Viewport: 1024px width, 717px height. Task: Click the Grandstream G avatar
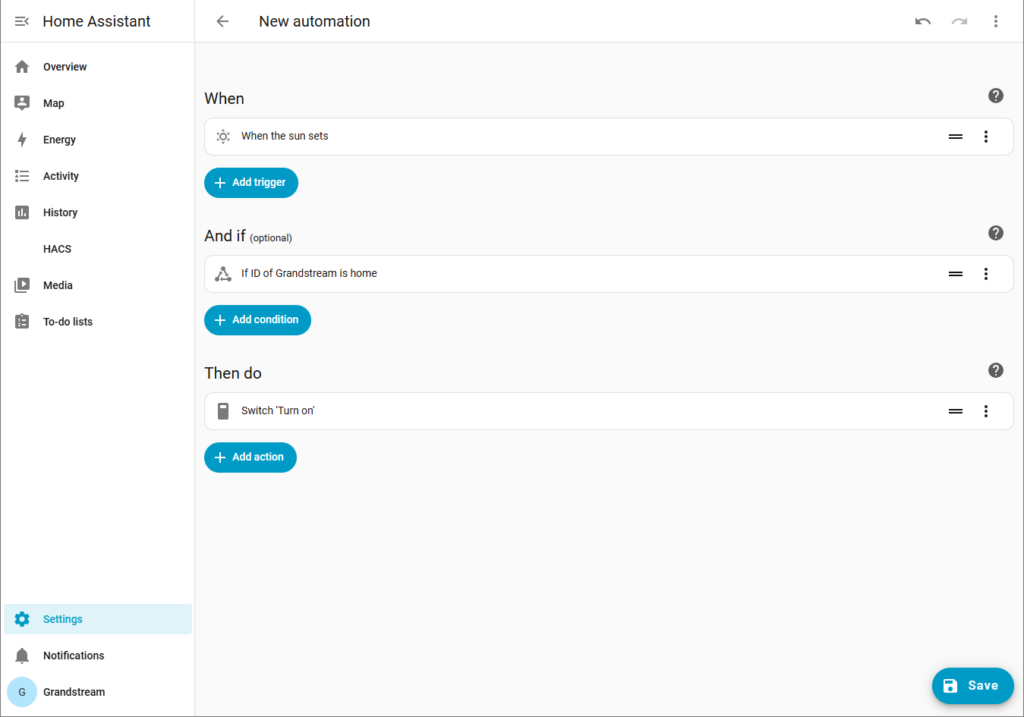click(22, 692)
